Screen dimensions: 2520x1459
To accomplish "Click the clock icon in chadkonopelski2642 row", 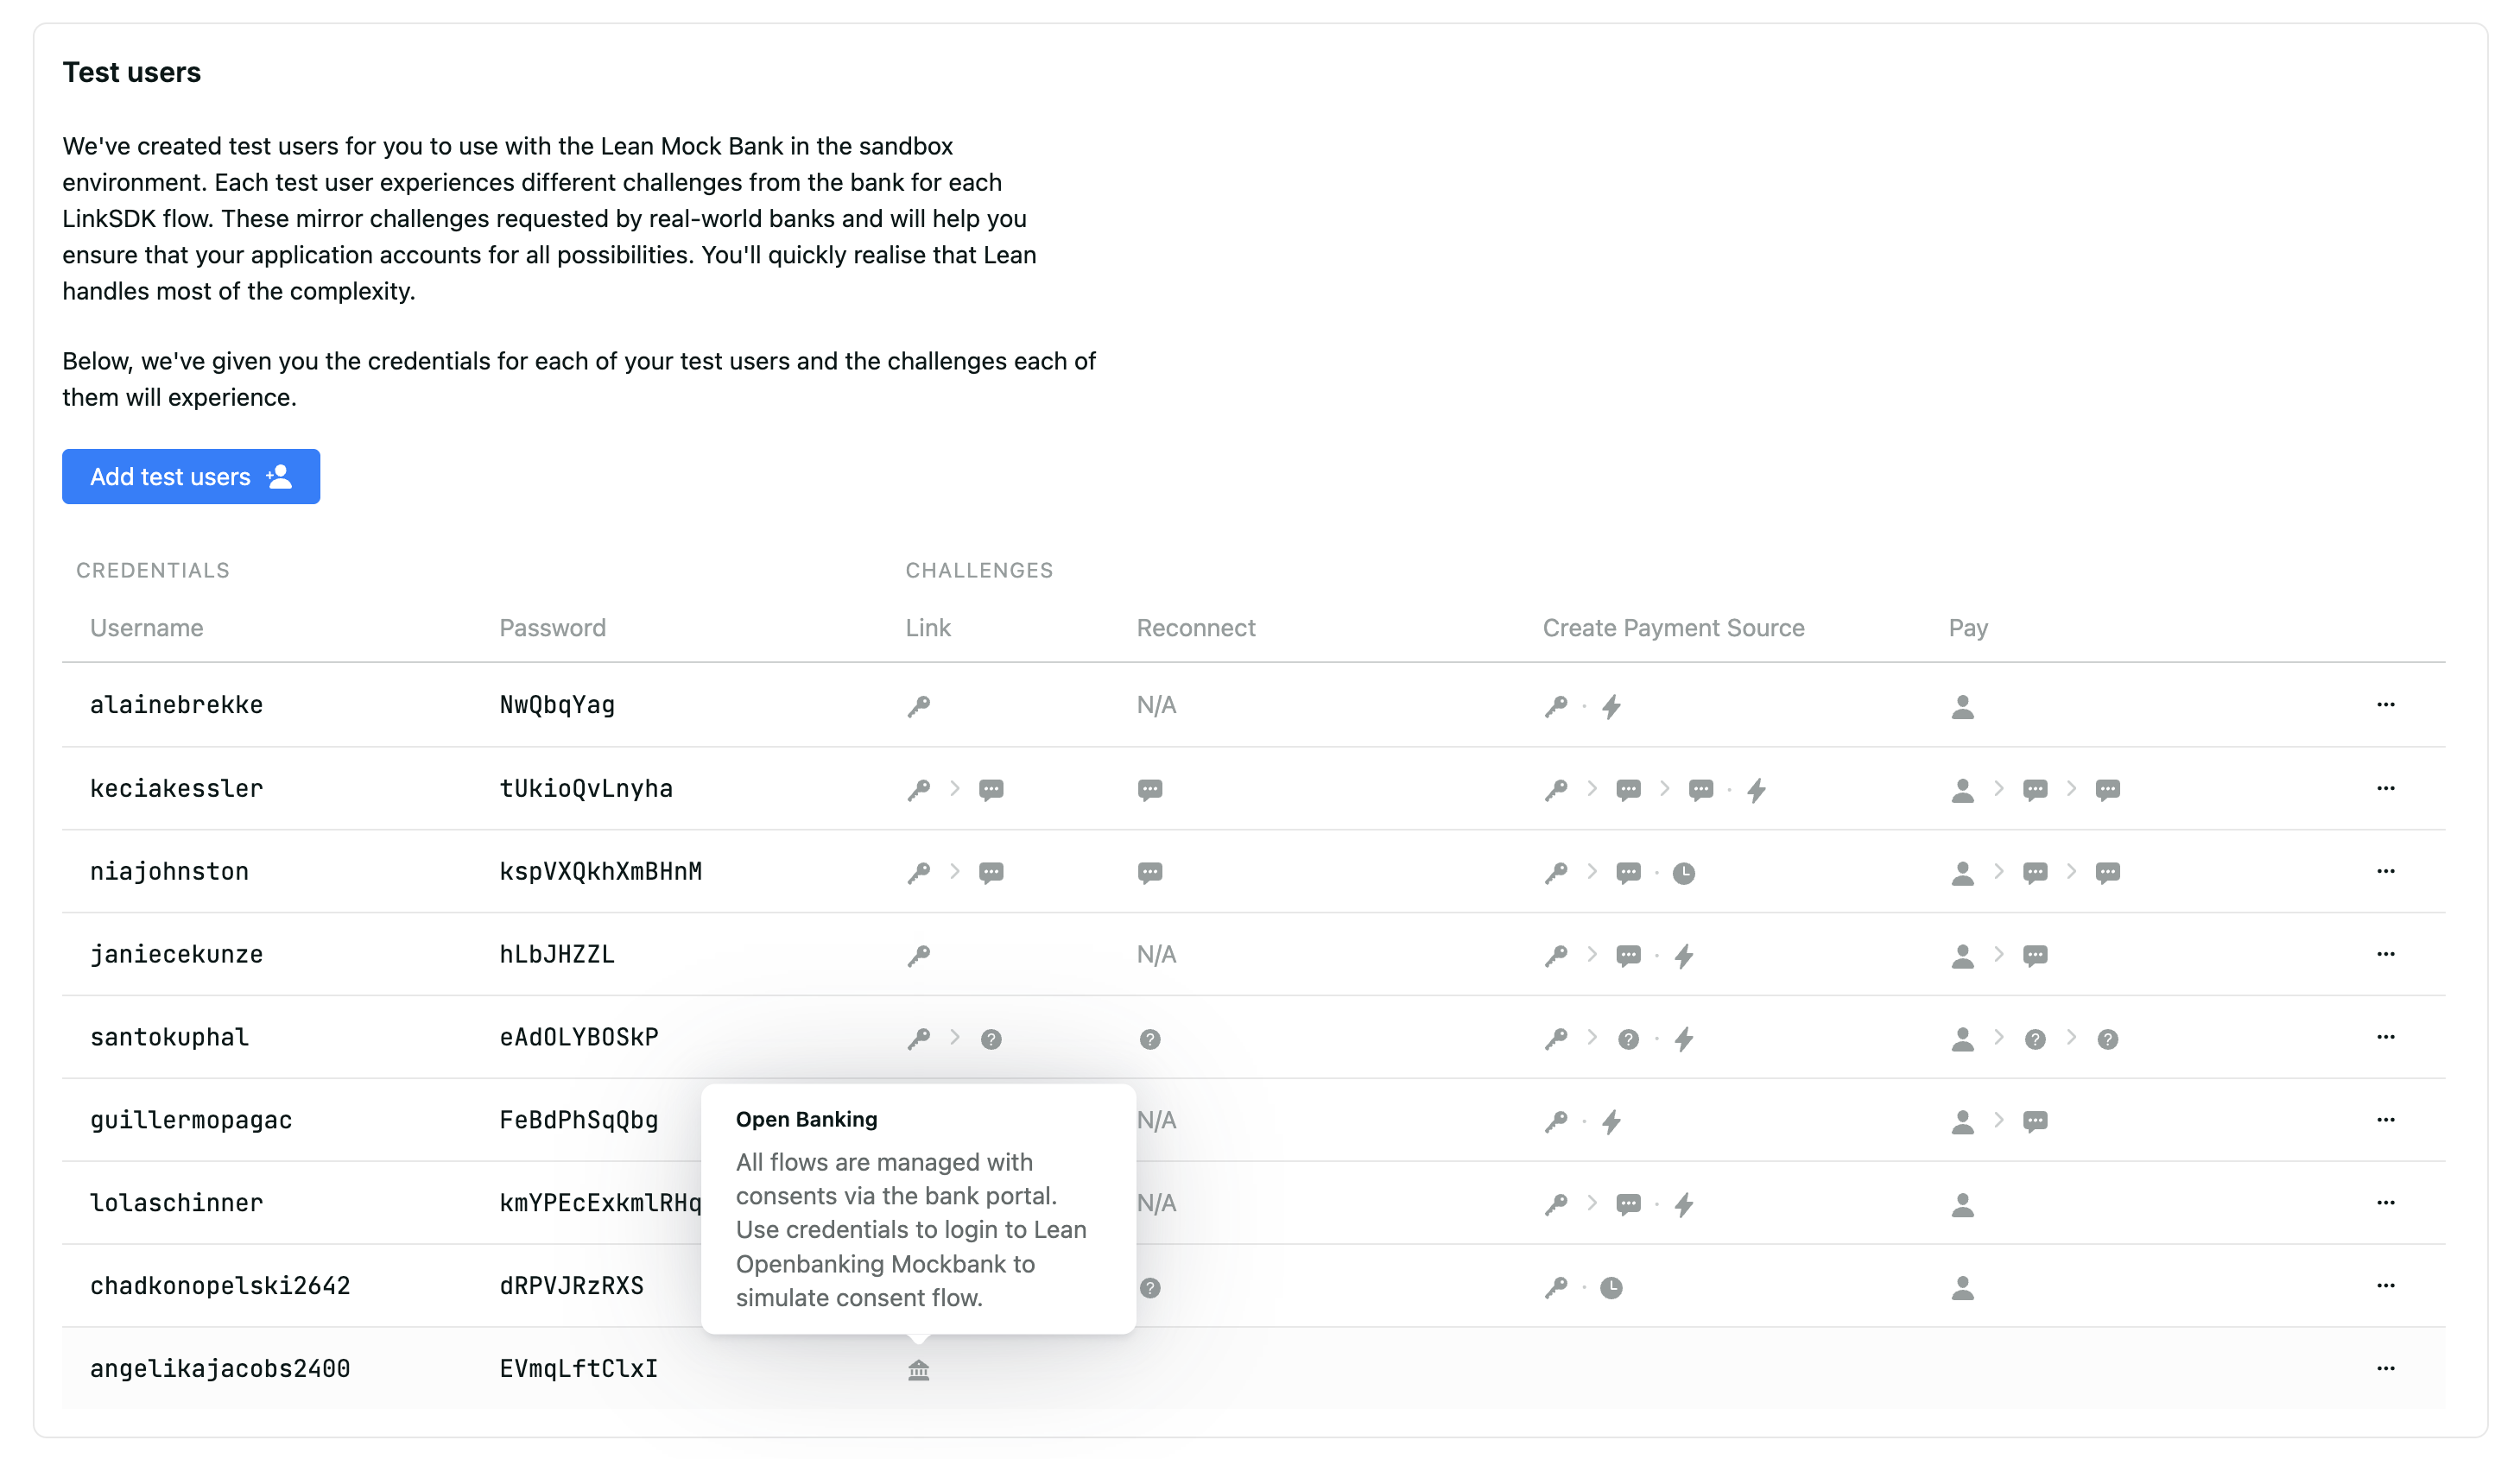I will (1611, 1288).
